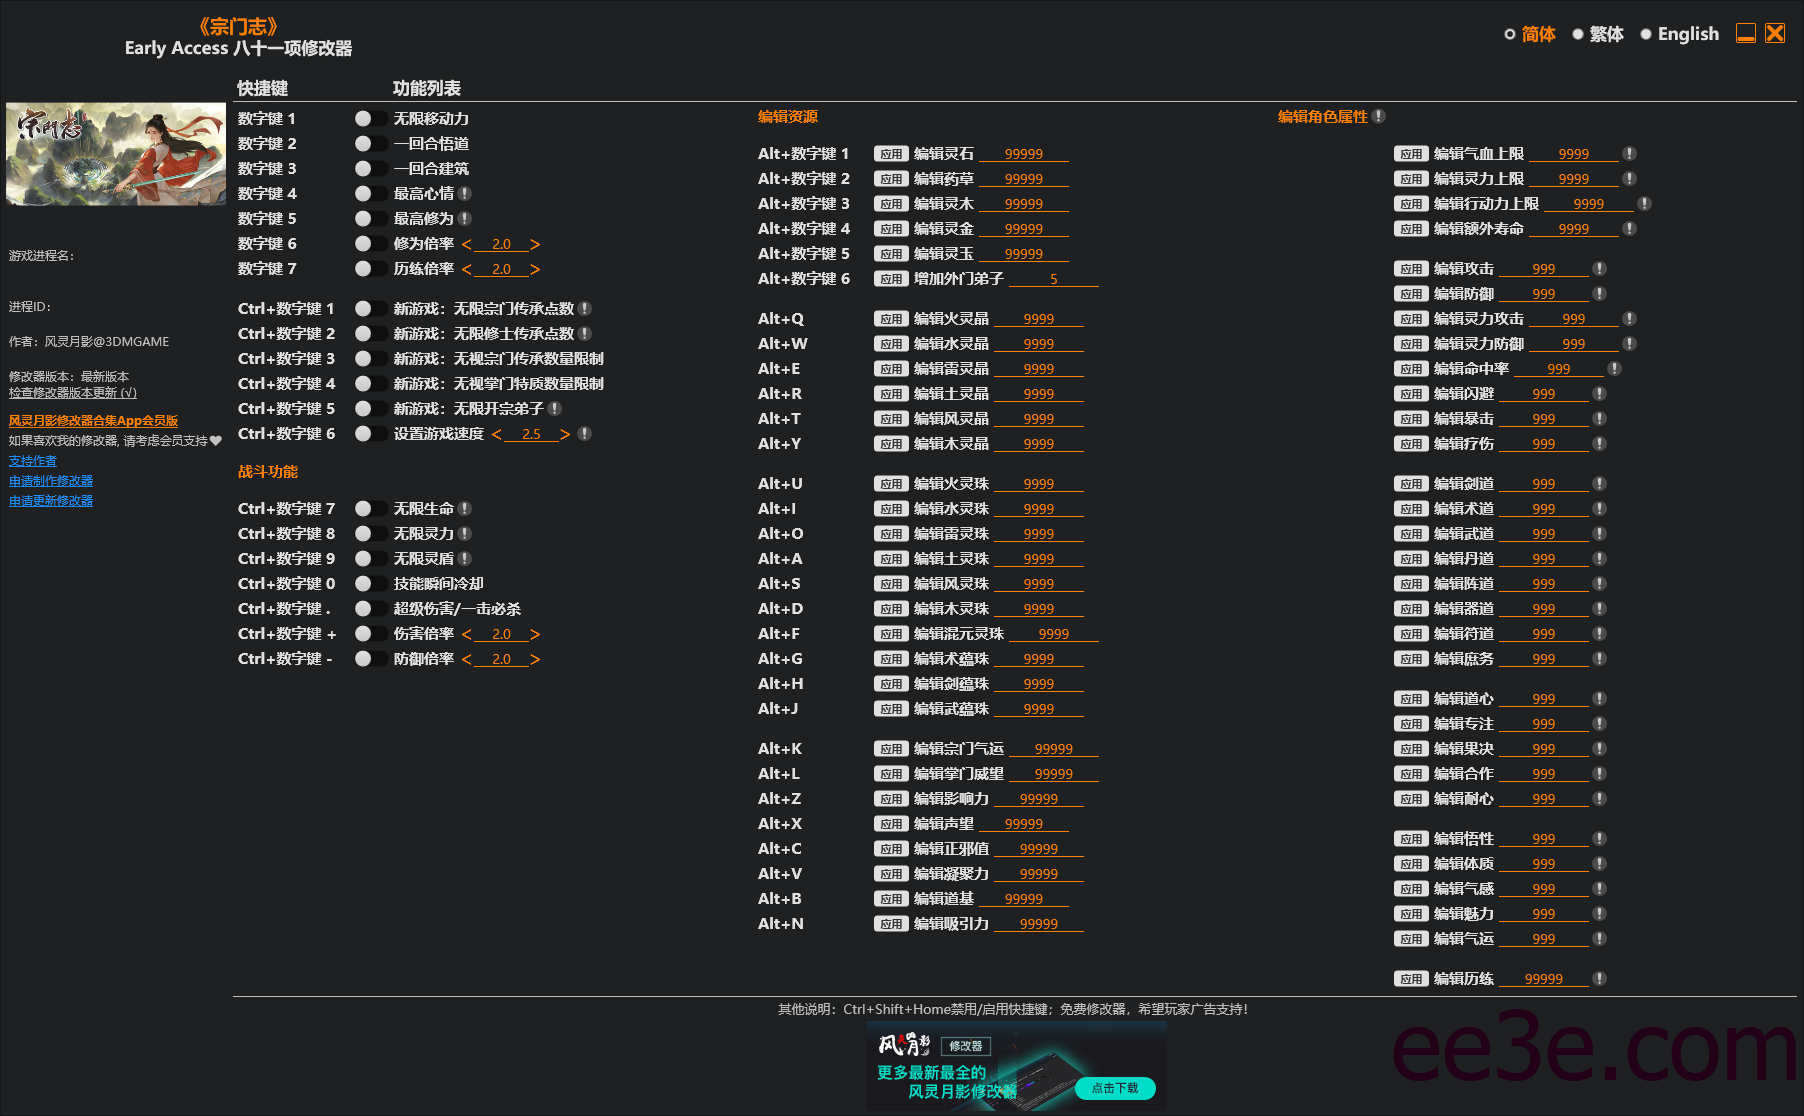Click the 增加外门弟子 value field
Image resolution: width=1804 pixels, height=1116 pixels.
[1054, 278]
